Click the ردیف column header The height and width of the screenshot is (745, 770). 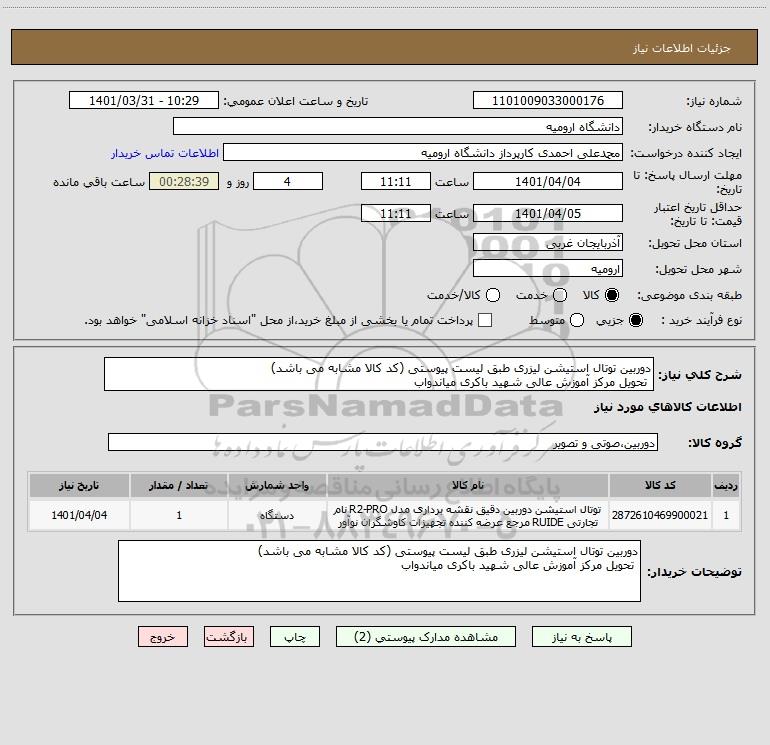click(x=726, y=485)
